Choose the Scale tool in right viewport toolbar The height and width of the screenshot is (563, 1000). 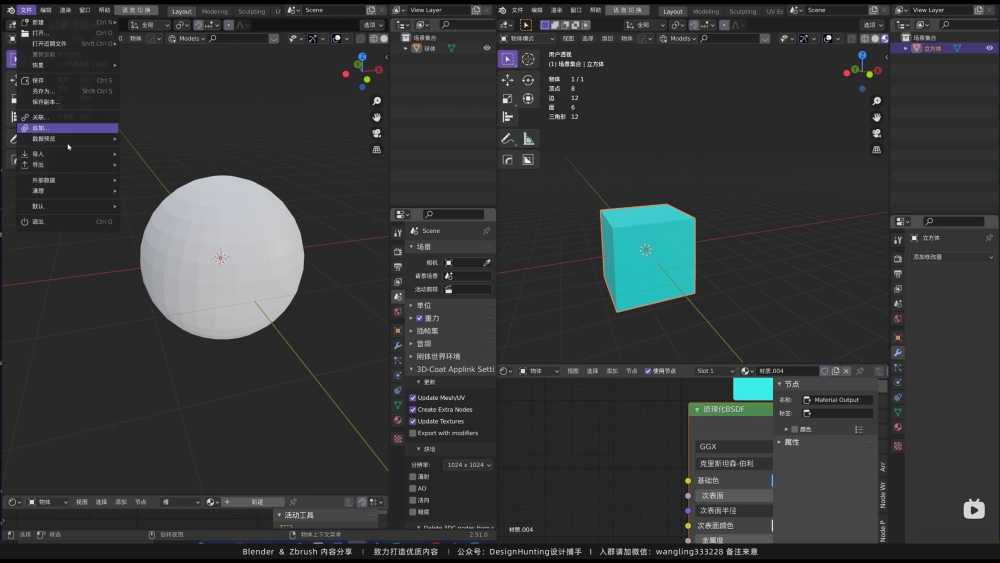(508, 99)
